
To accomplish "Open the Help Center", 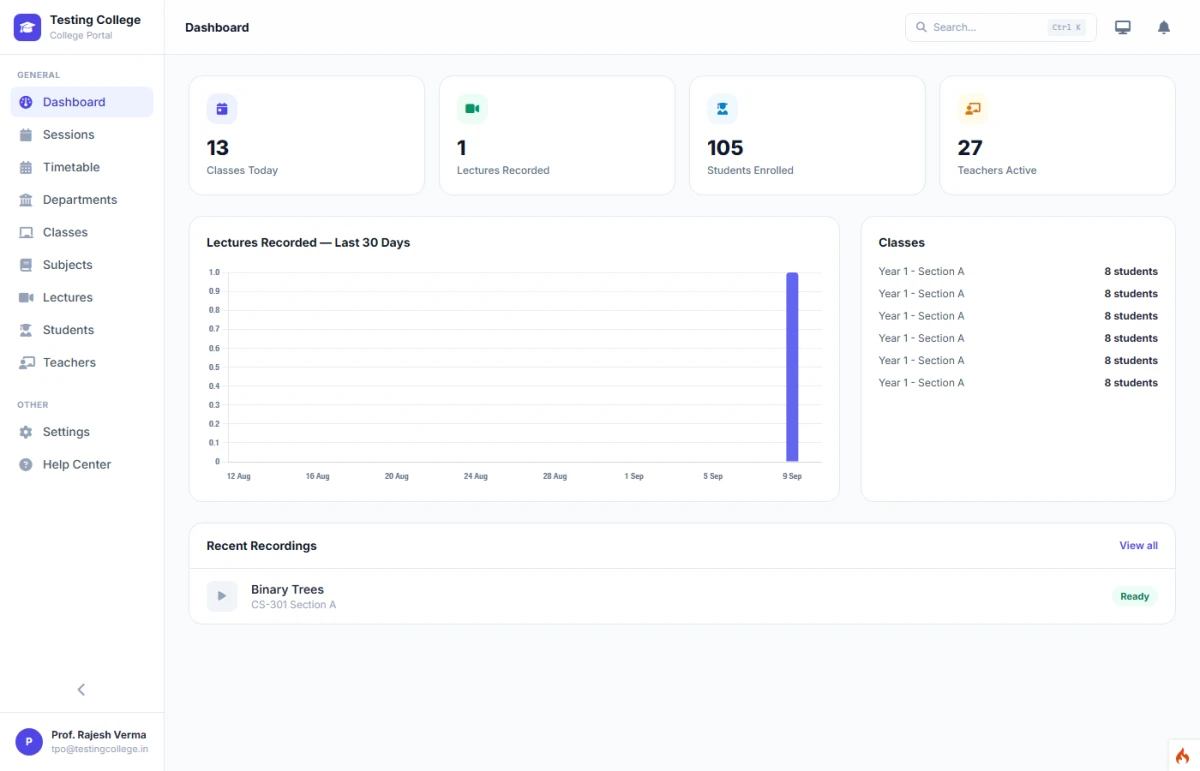I will click(82, 465).
